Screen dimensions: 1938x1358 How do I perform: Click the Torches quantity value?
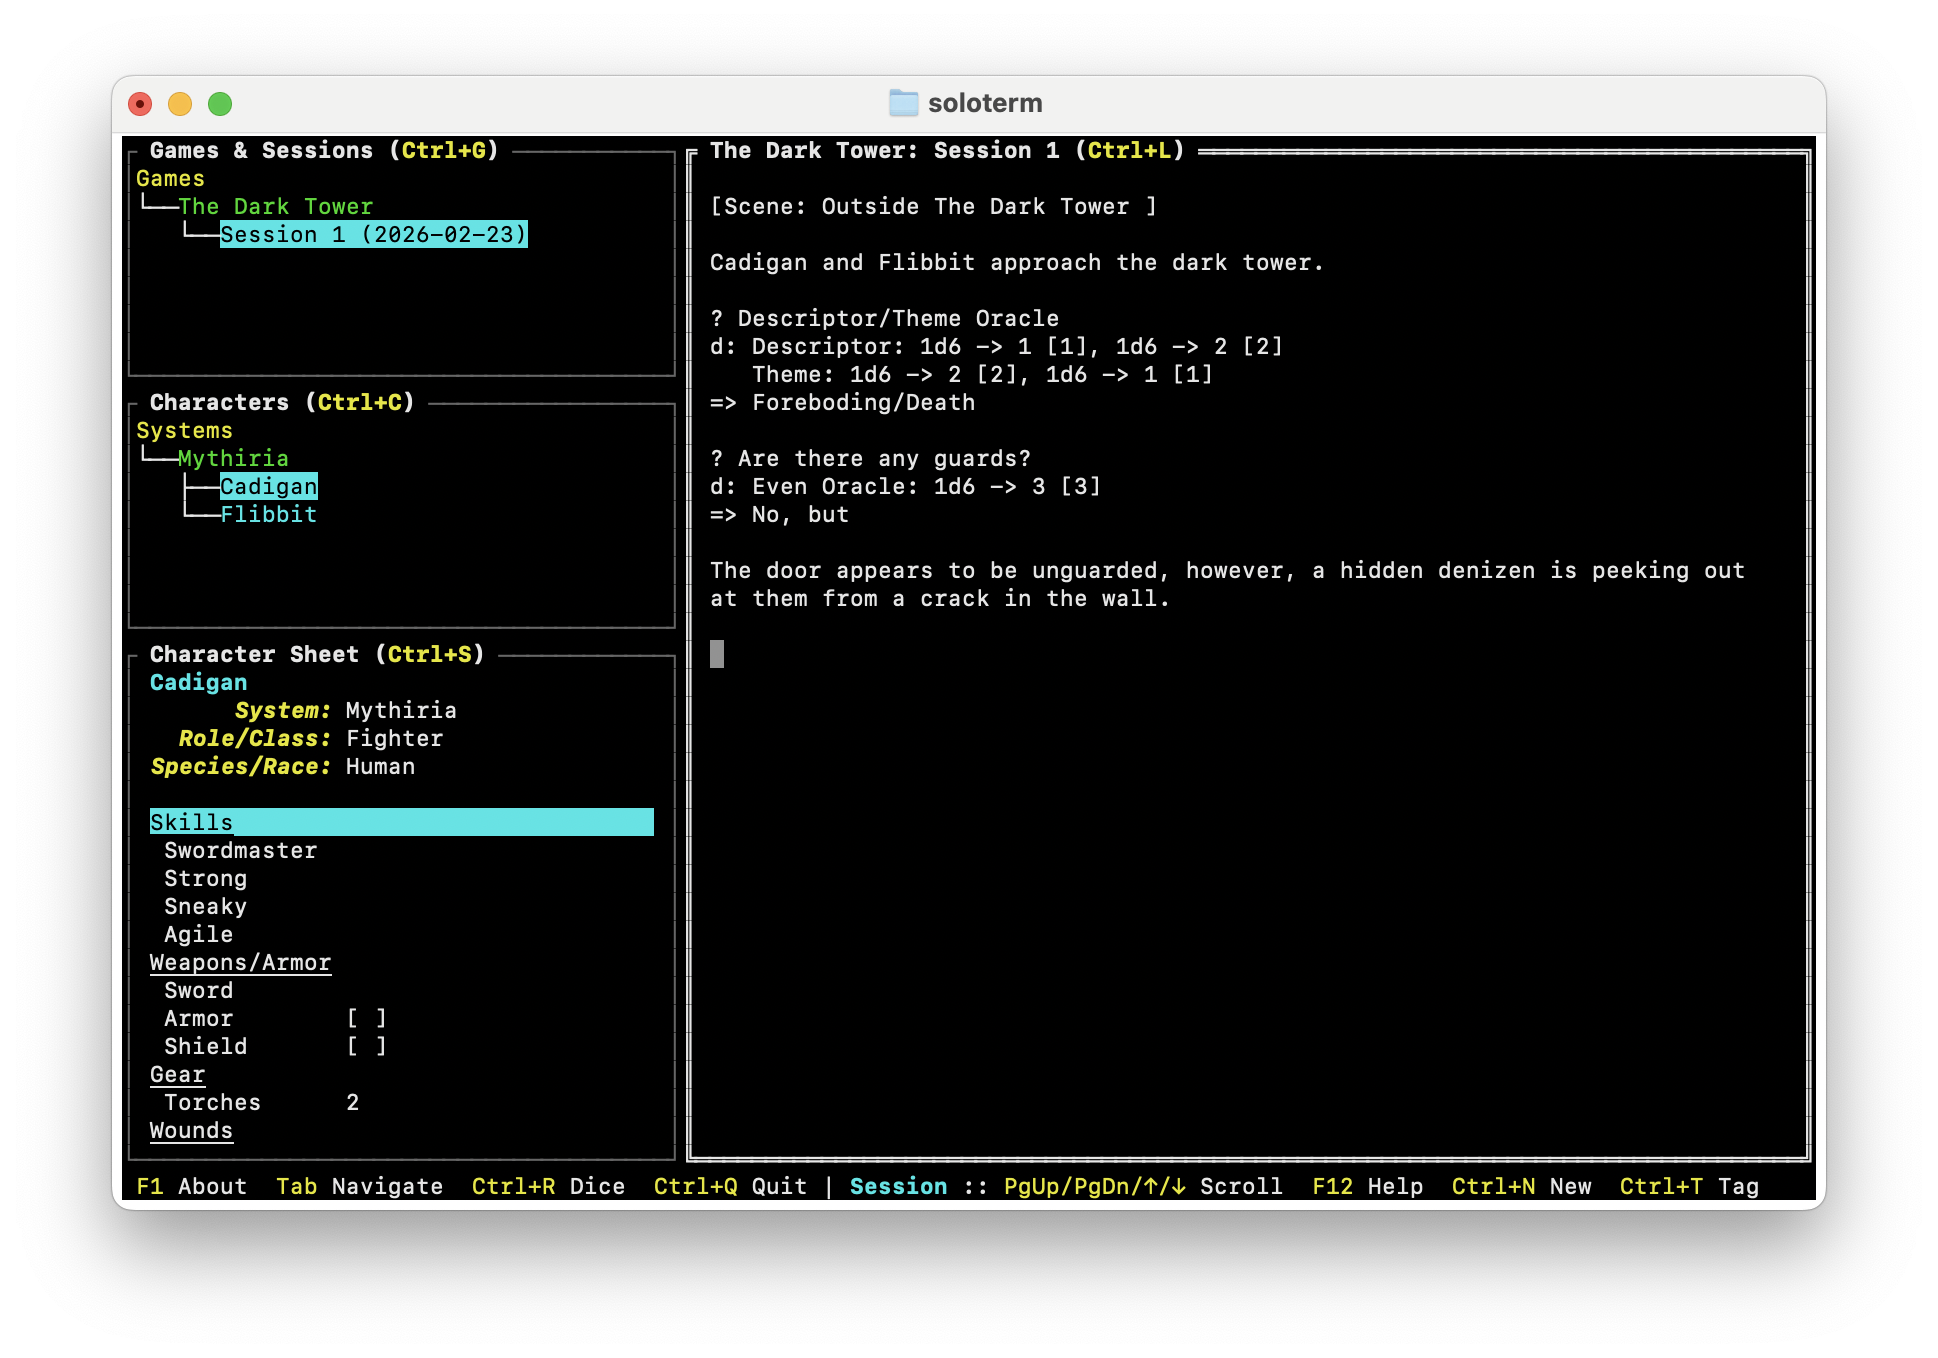(x=352, y=1102)
